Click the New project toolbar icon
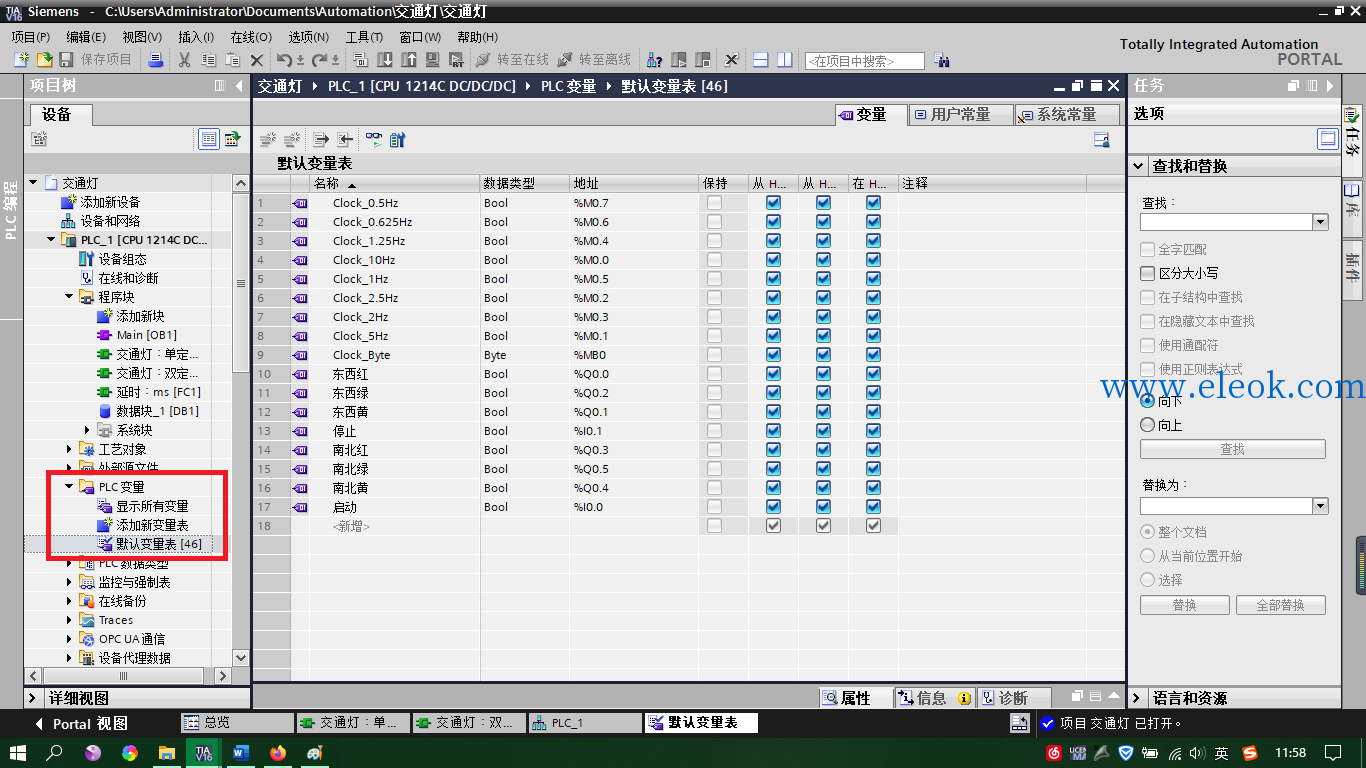 click(x=20, y=60)
